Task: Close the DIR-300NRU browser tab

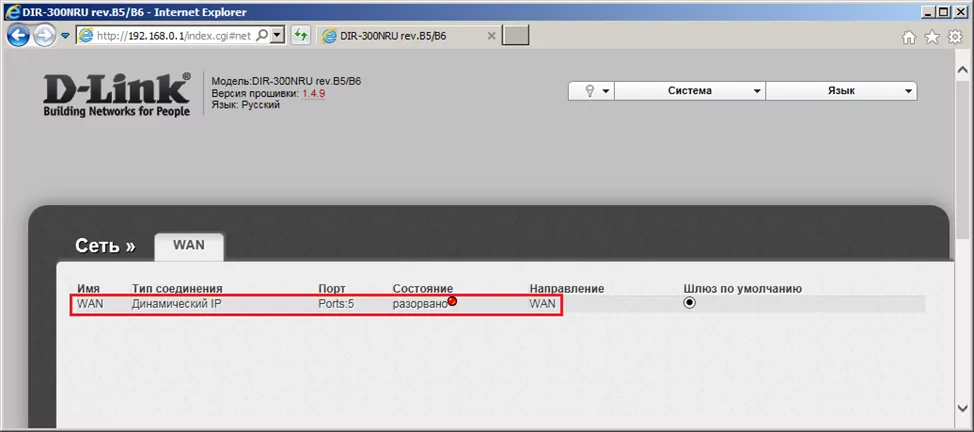Action: point(491,36)
